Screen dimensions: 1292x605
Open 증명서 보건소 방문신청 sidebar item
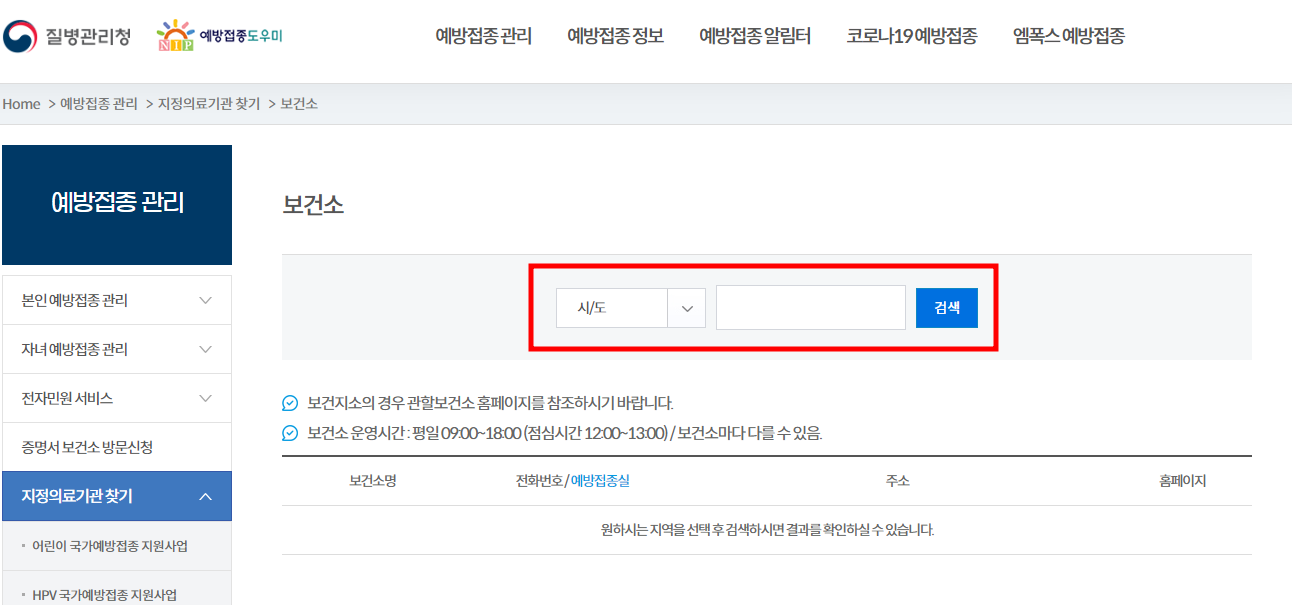117,447
